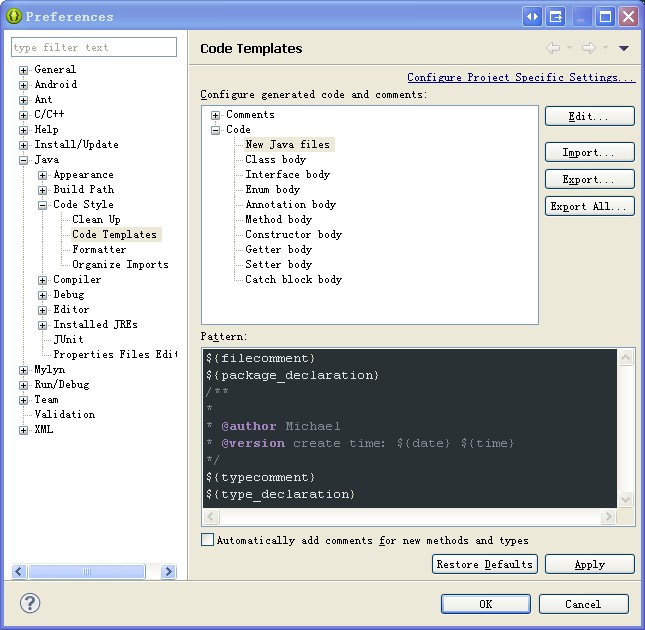
Task: Click the Eclipse Preferences title bar icon
Action: [14, 16]
